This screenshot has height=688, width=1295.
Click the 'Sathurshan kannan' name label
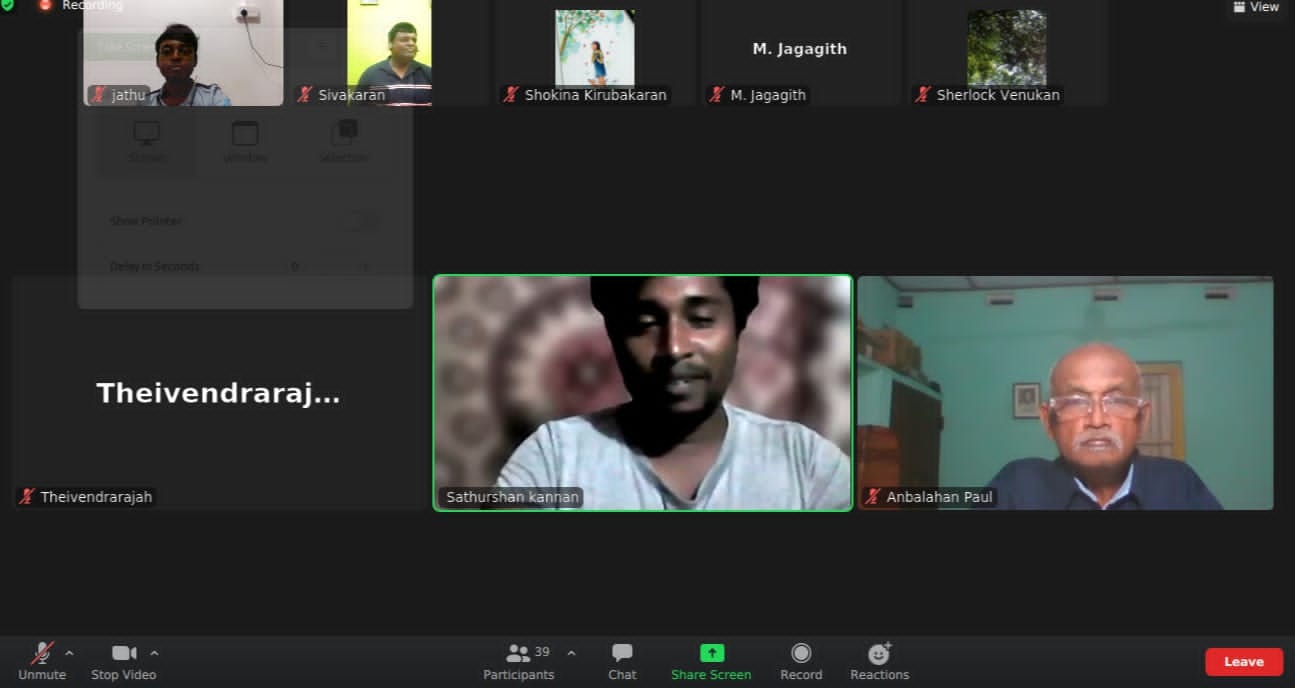(x=512, y=497)
